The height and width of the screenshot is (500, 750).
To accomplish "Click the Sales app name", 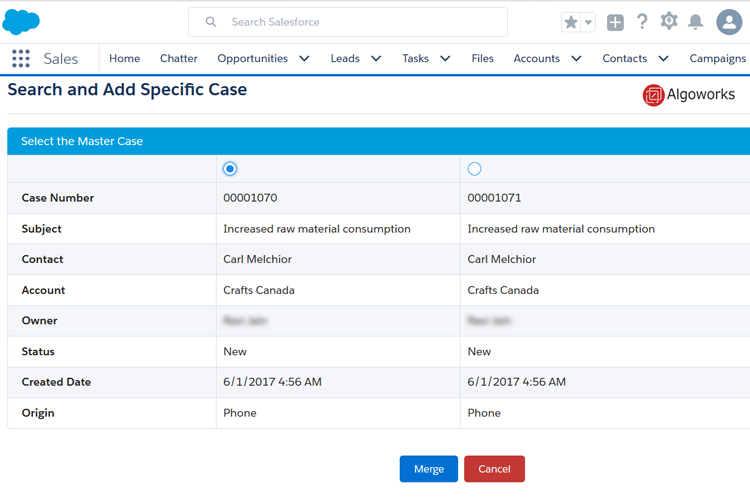I will tap(61, 58).
